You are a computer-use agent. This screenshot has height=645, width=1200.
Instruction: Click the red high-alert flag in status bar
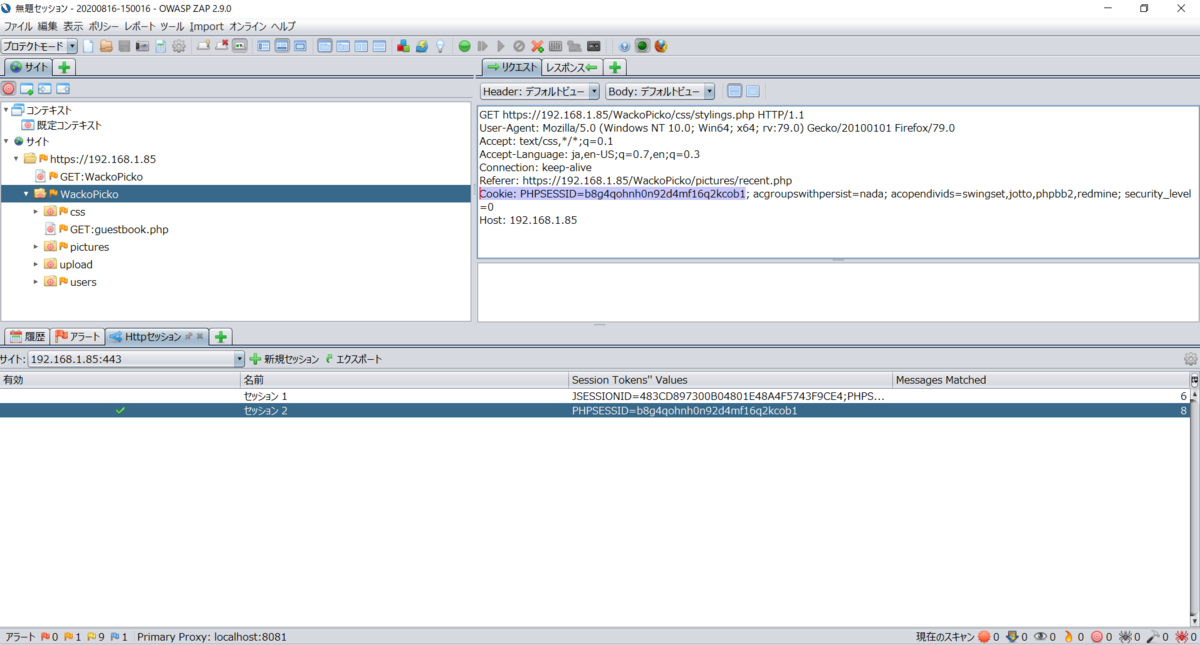45,637
